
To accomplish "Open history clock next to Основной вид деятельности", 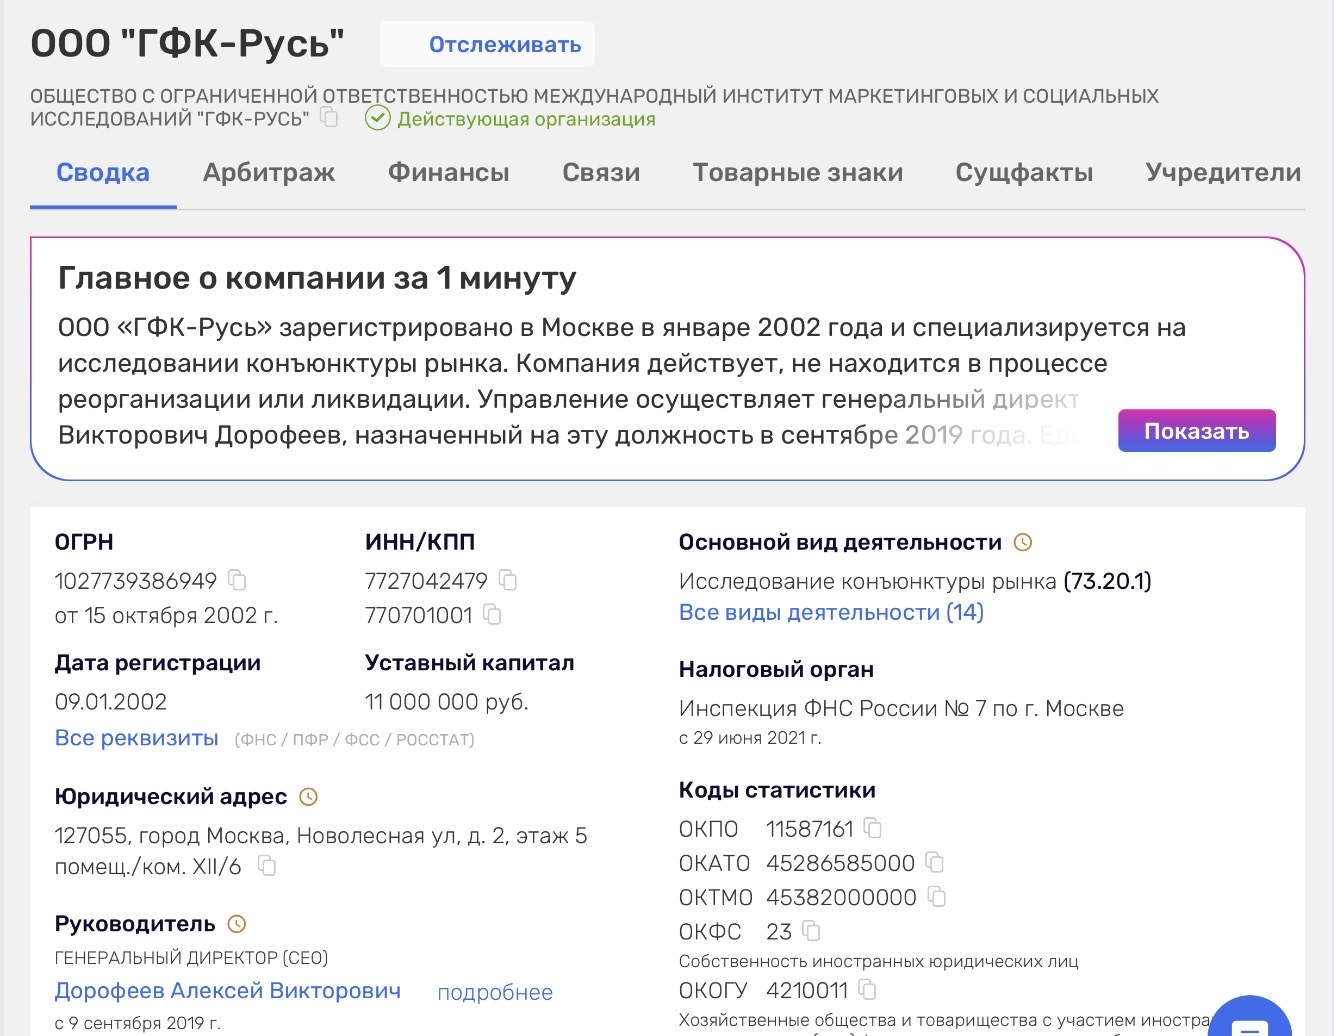I will tap(1023, 542).
